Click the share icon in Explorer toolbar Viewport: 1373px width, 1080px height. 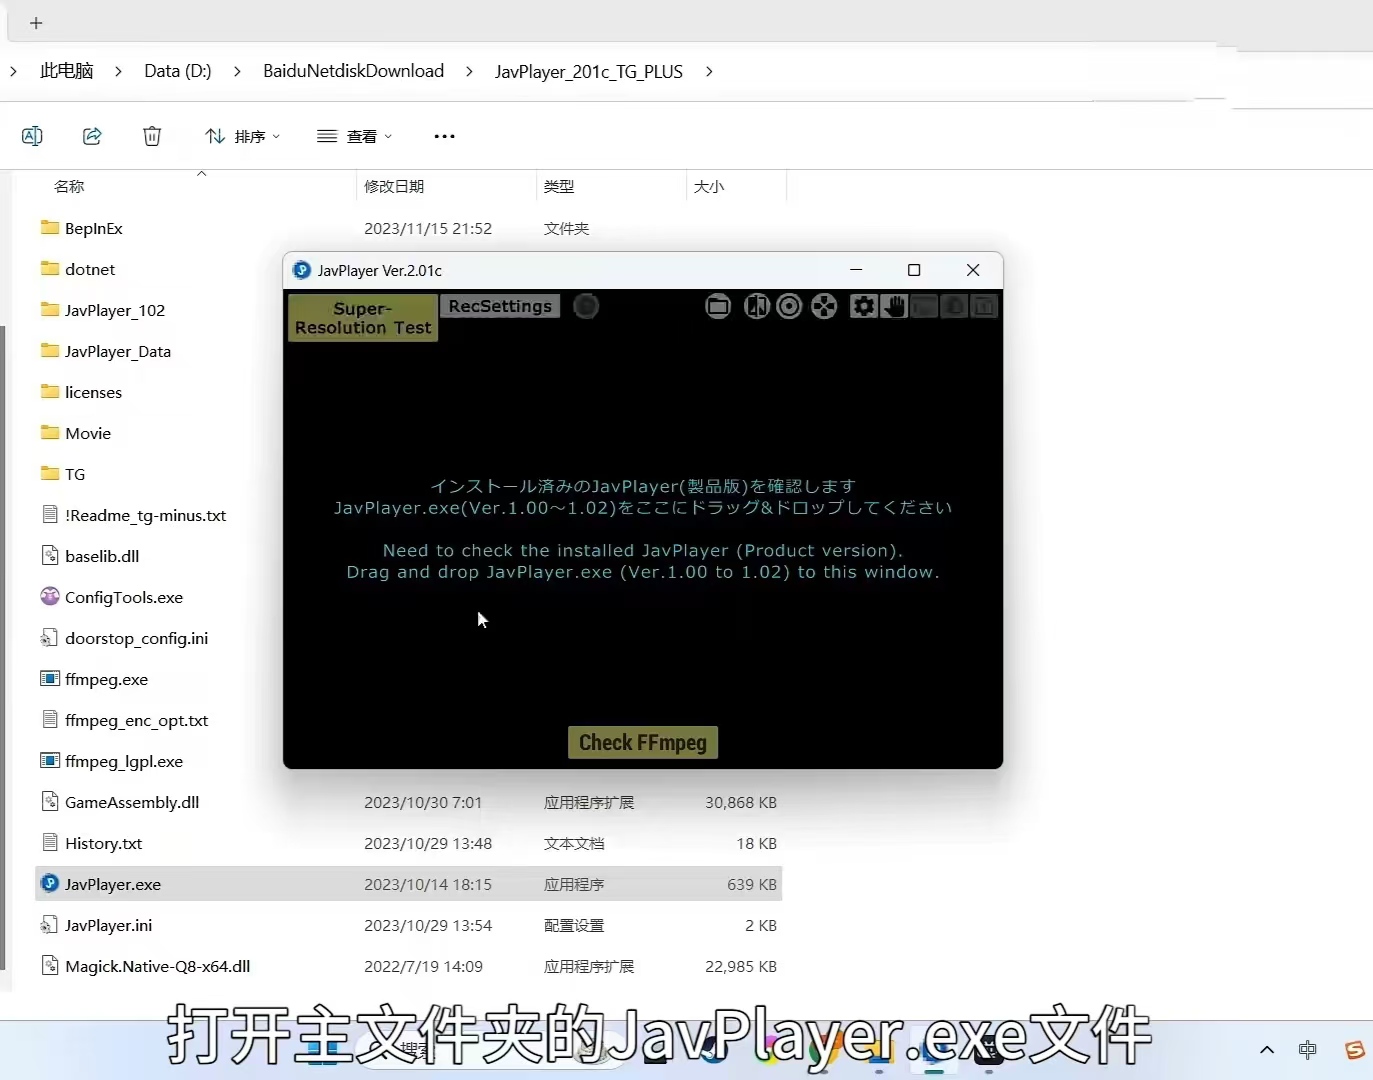click(92, 136)
